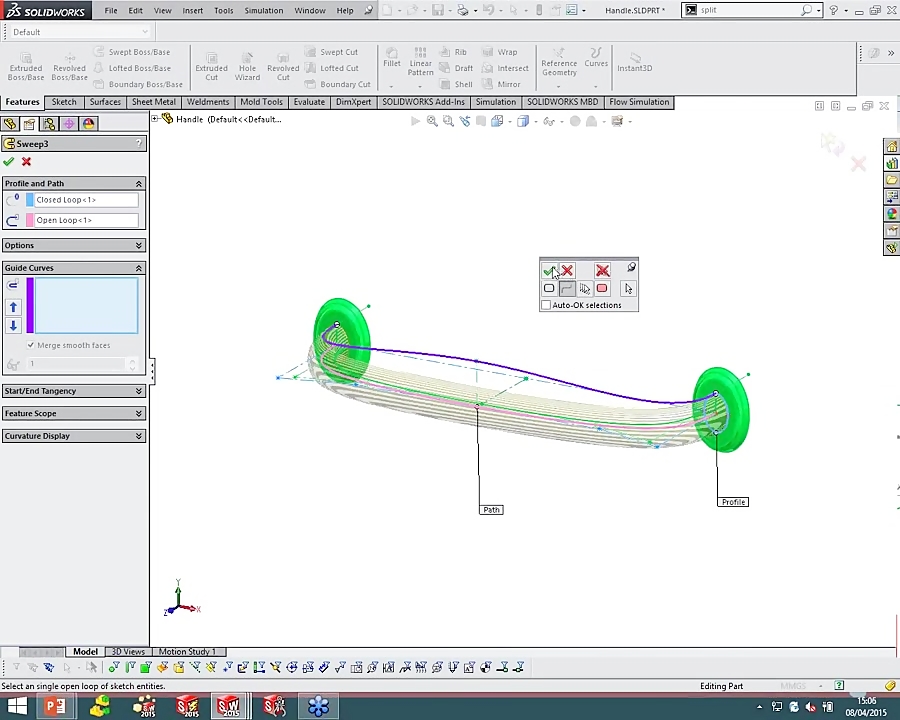Select the Reference Geometry tool
Viewport: 900px width, 720px height.
pos(558,62)
